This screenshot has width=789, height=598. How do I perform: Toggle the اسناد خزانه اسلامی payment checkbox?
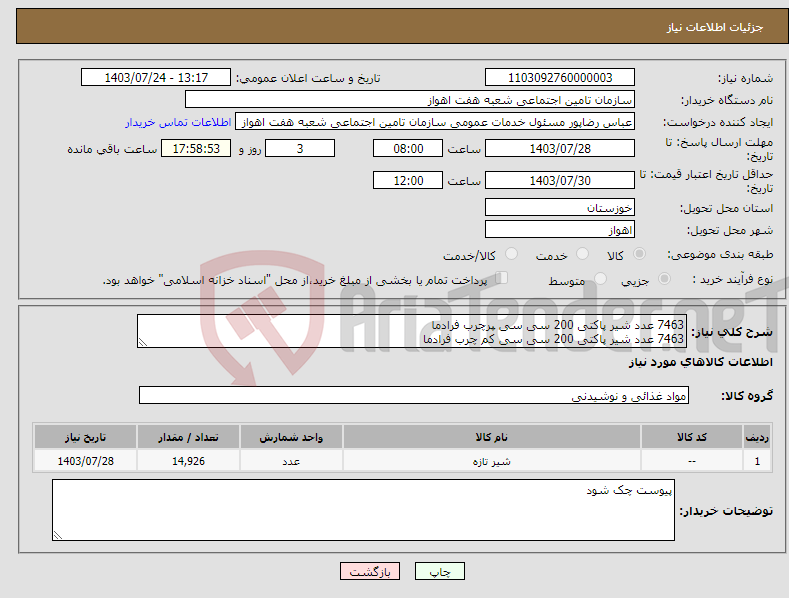[501, 278]
